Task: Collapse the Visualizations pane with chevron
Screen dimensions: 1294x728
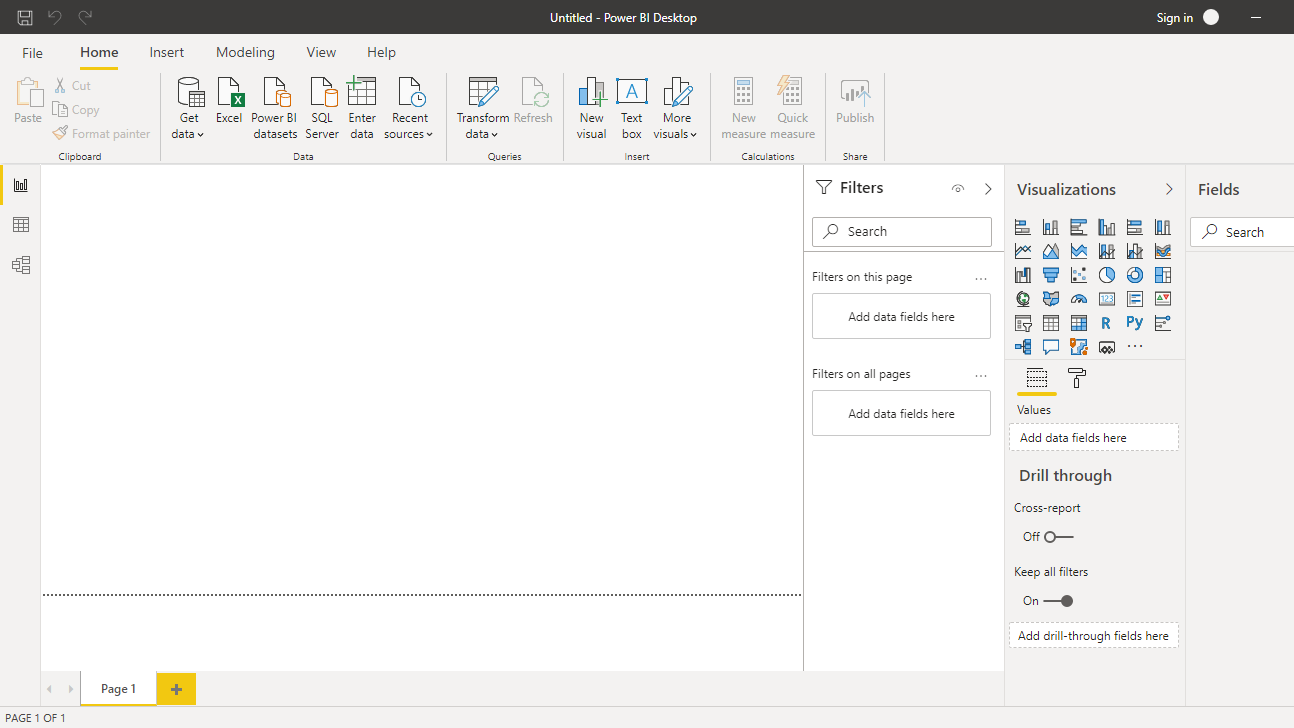Action: [x=1169, y=189]
